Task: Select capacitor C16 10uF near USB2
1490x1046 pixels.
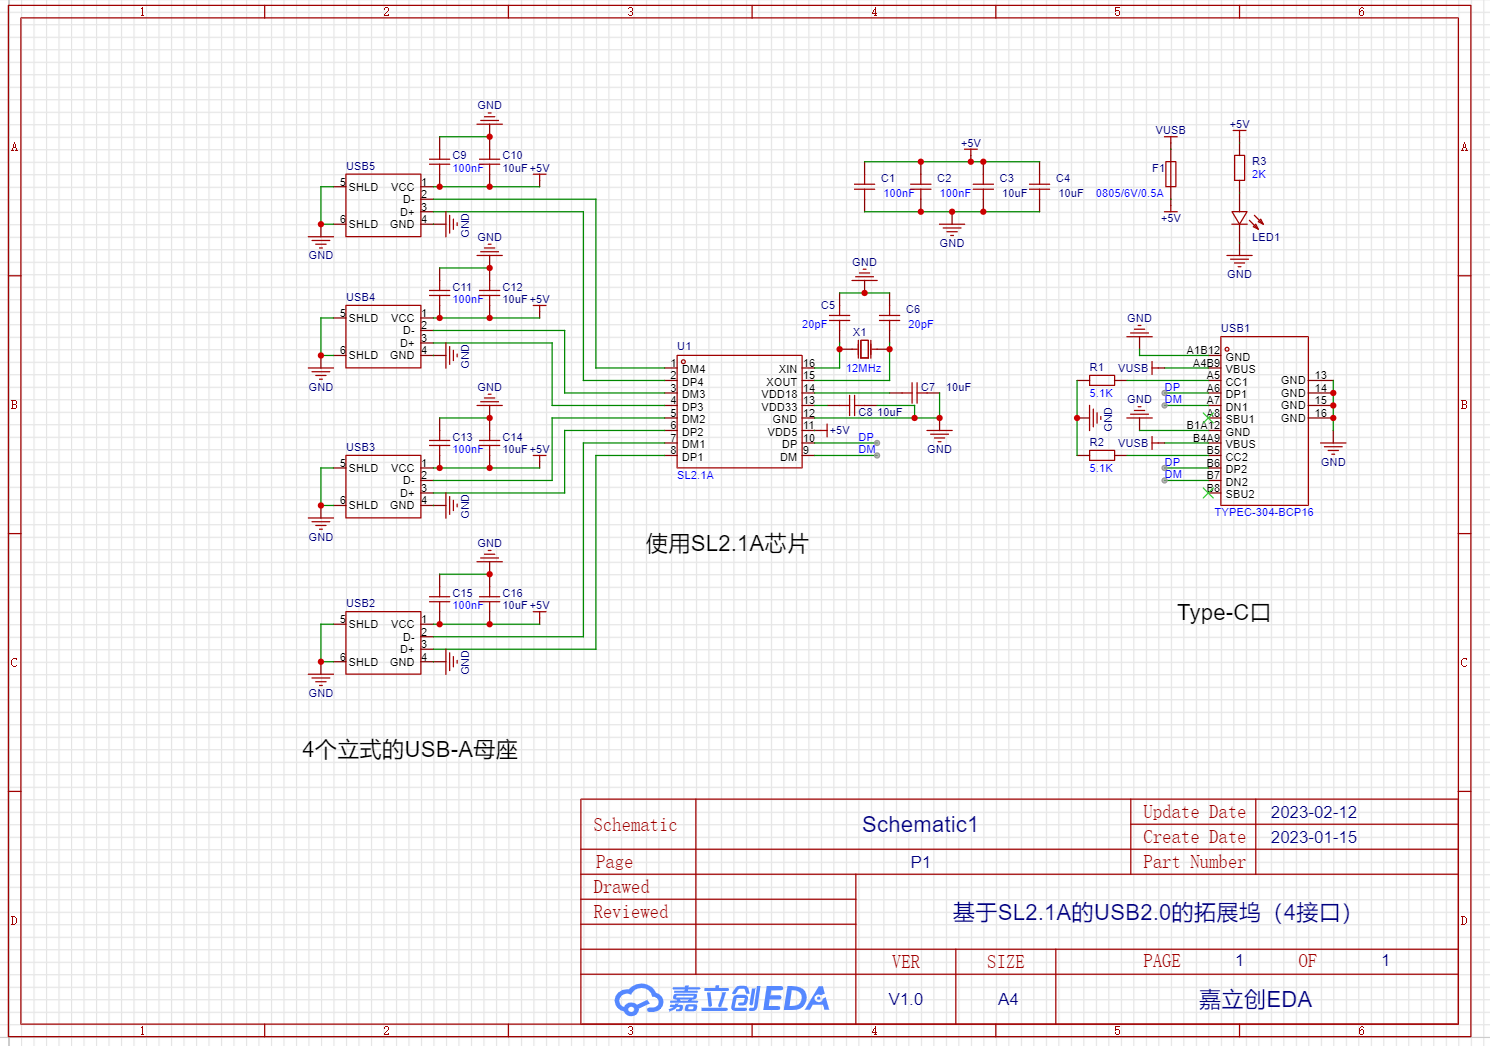Action: (x=489, y=598)
